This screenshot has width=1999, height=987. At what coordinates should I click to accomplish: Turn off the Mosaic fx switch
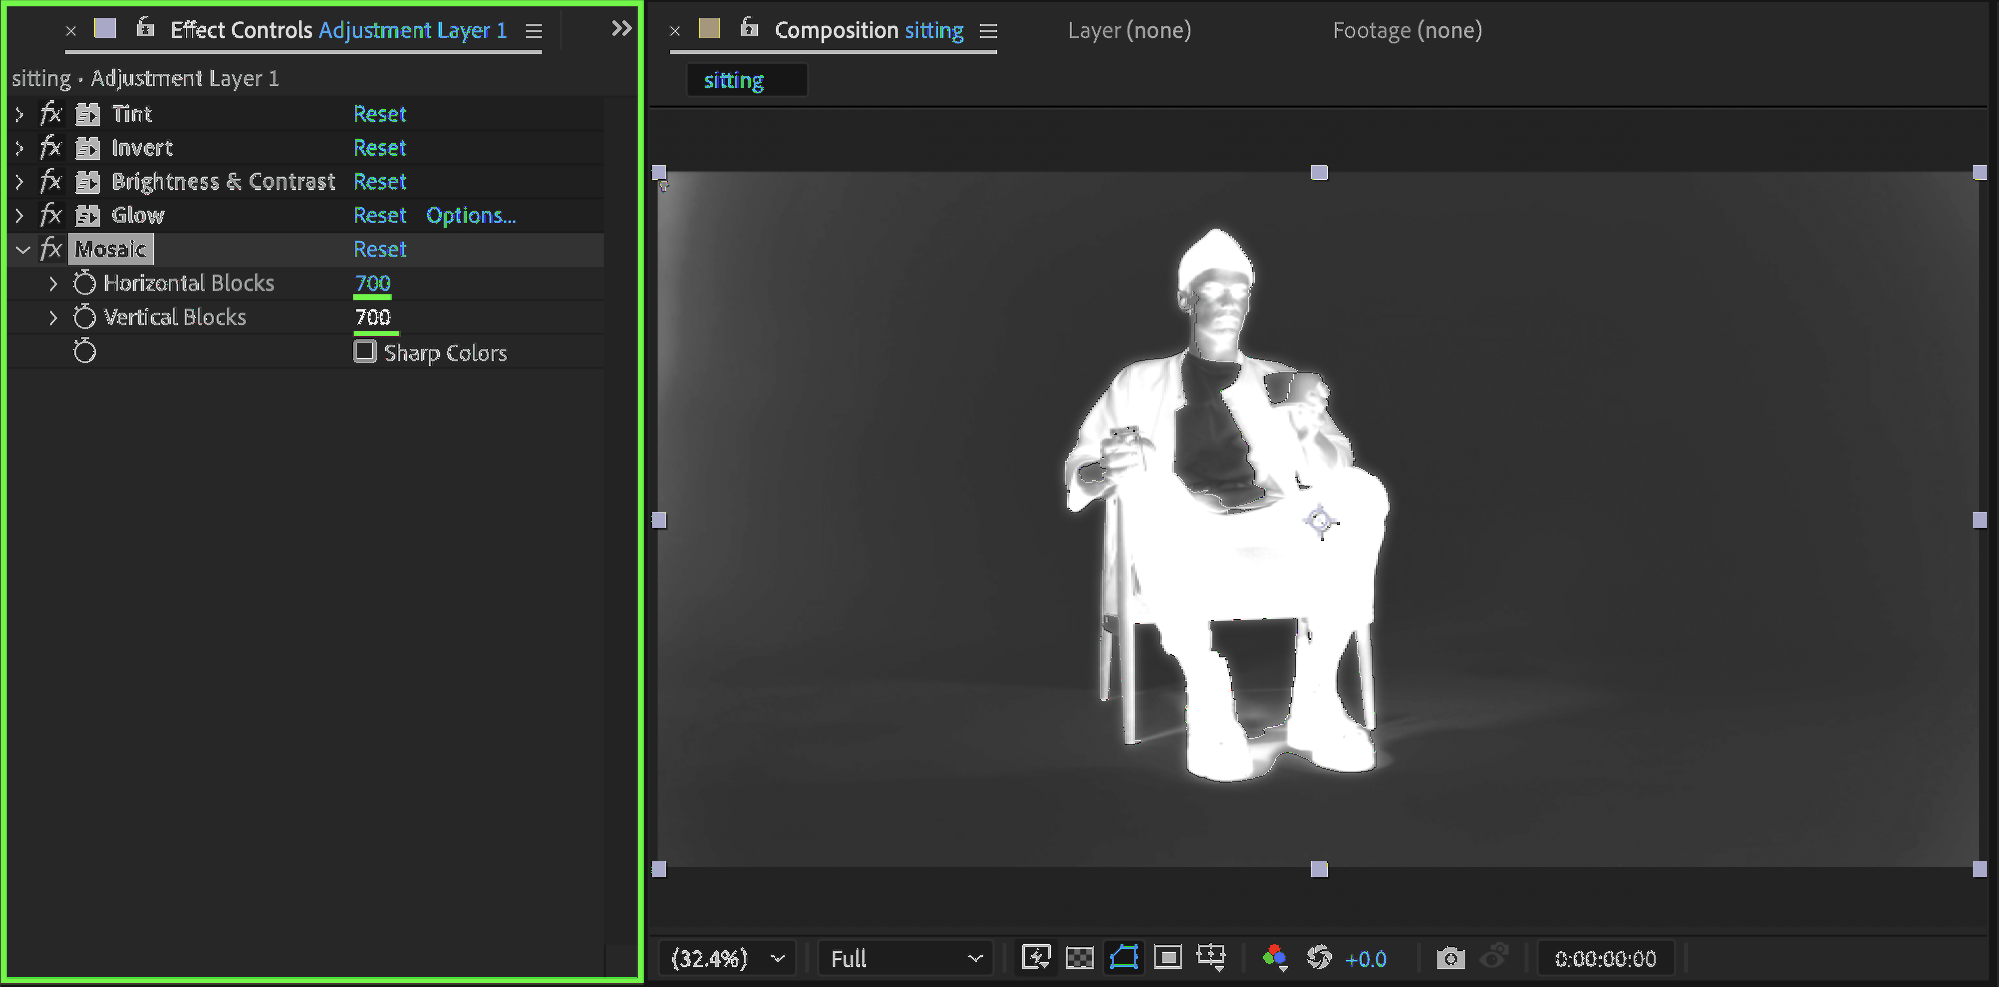click(x=51, y=250)
